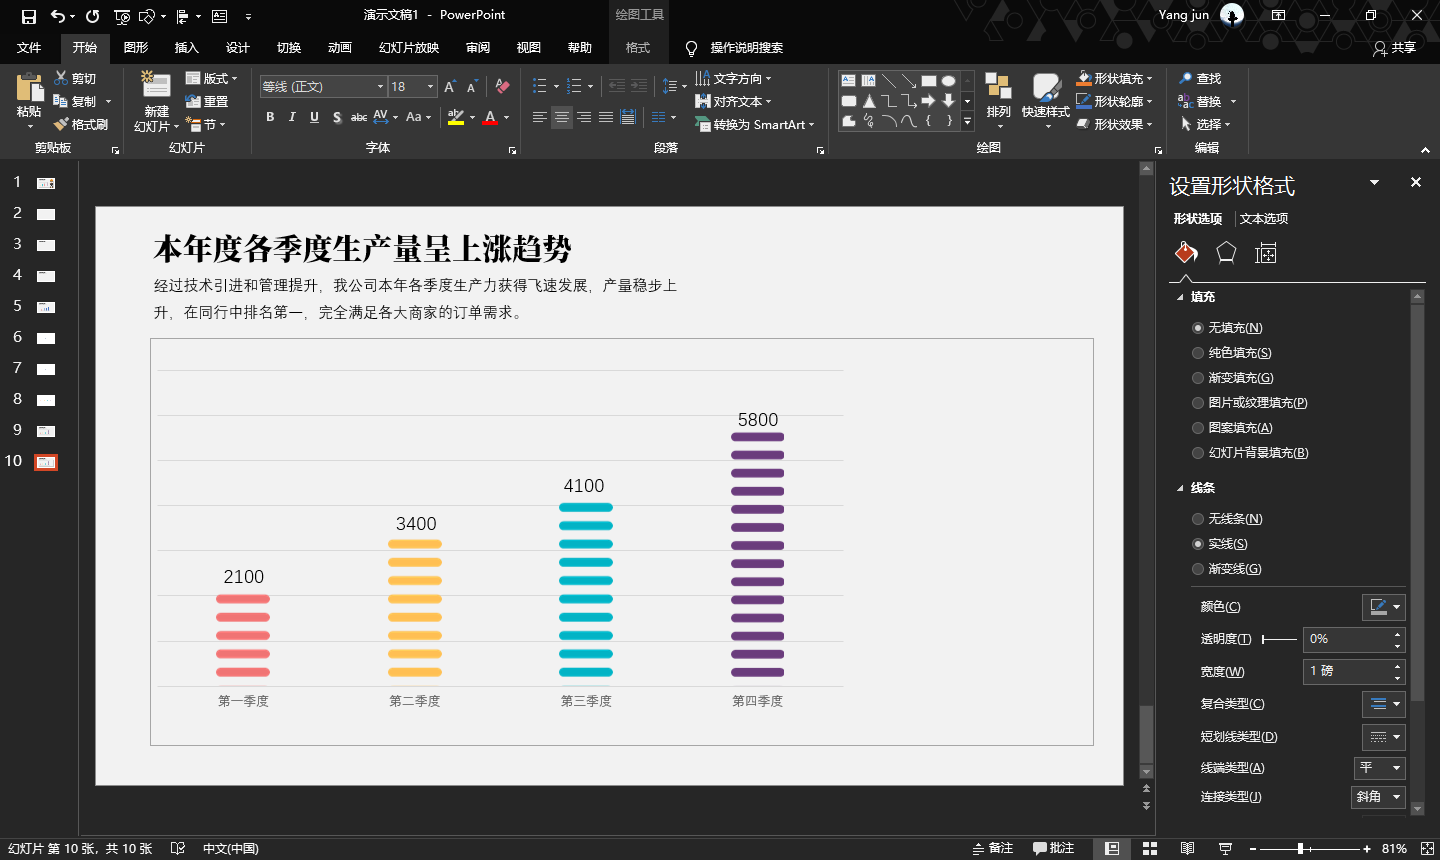
Task: Click the line Width (宽度) input field
Action: tap(1347, 671)
